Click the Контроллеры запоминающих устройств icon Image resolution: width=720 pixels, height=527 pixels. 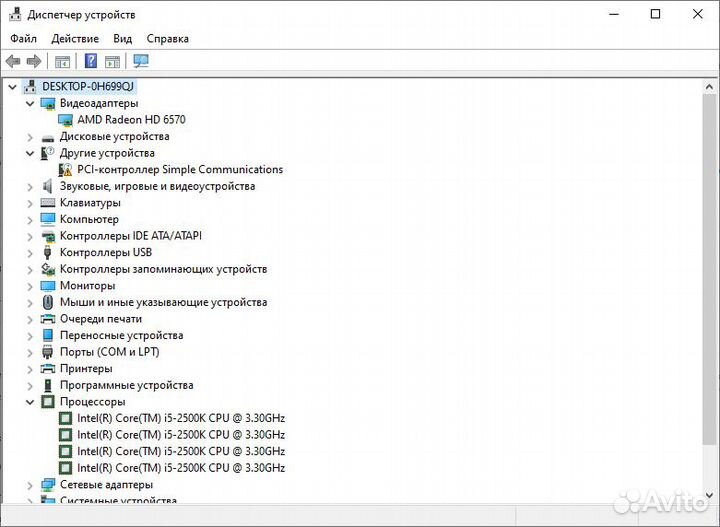pos(48,269)
